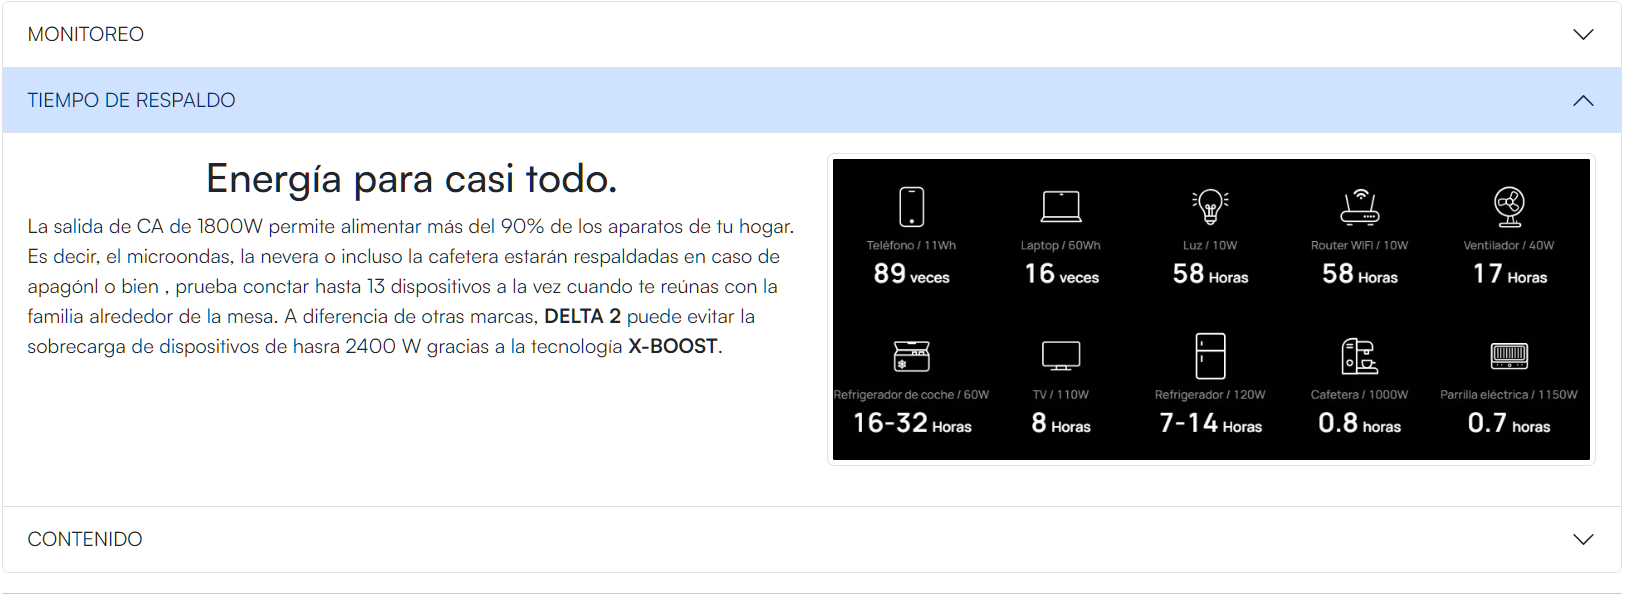Click the 'Parrilla eléctrica / 1150W' label
This screenshot has height=615, width=1627.
tap(1509, 395)
